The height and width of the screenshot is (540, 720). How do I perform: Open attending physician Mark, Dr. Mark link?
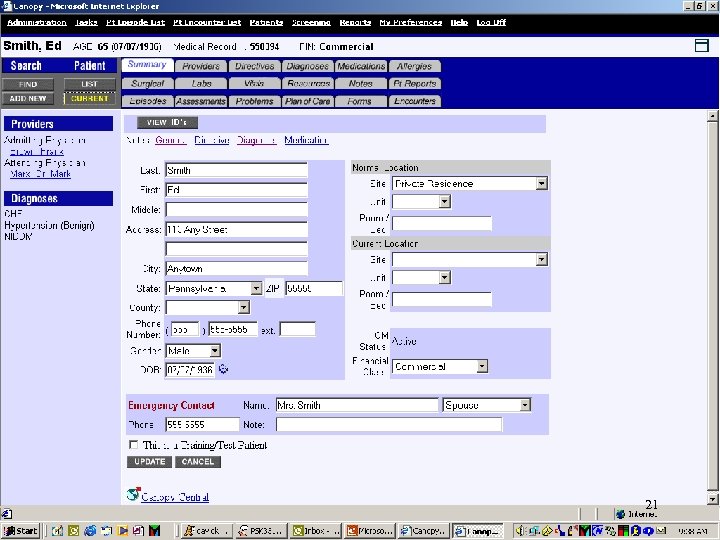(x=40, y=174)
